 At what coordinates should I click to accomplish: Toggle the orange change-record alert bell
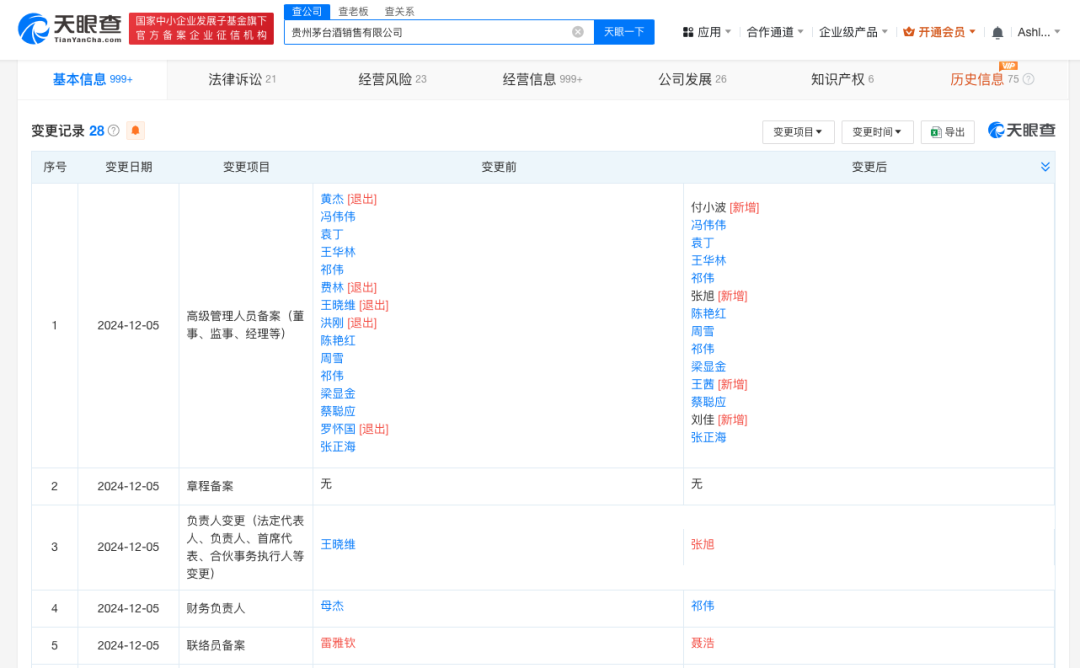click(136, 130)
